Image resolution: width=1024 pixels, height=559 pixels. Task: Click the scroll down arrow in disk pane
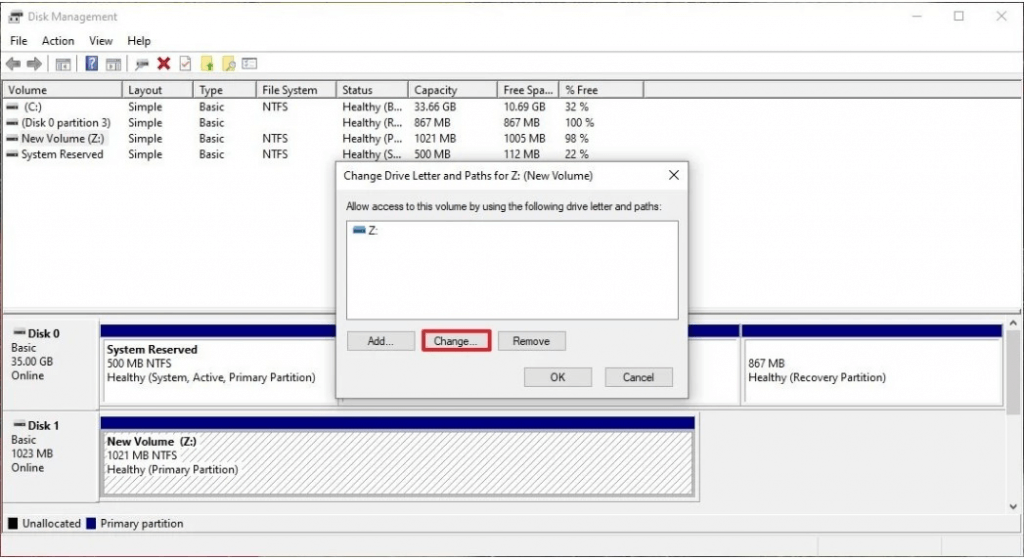point(1013,506)
